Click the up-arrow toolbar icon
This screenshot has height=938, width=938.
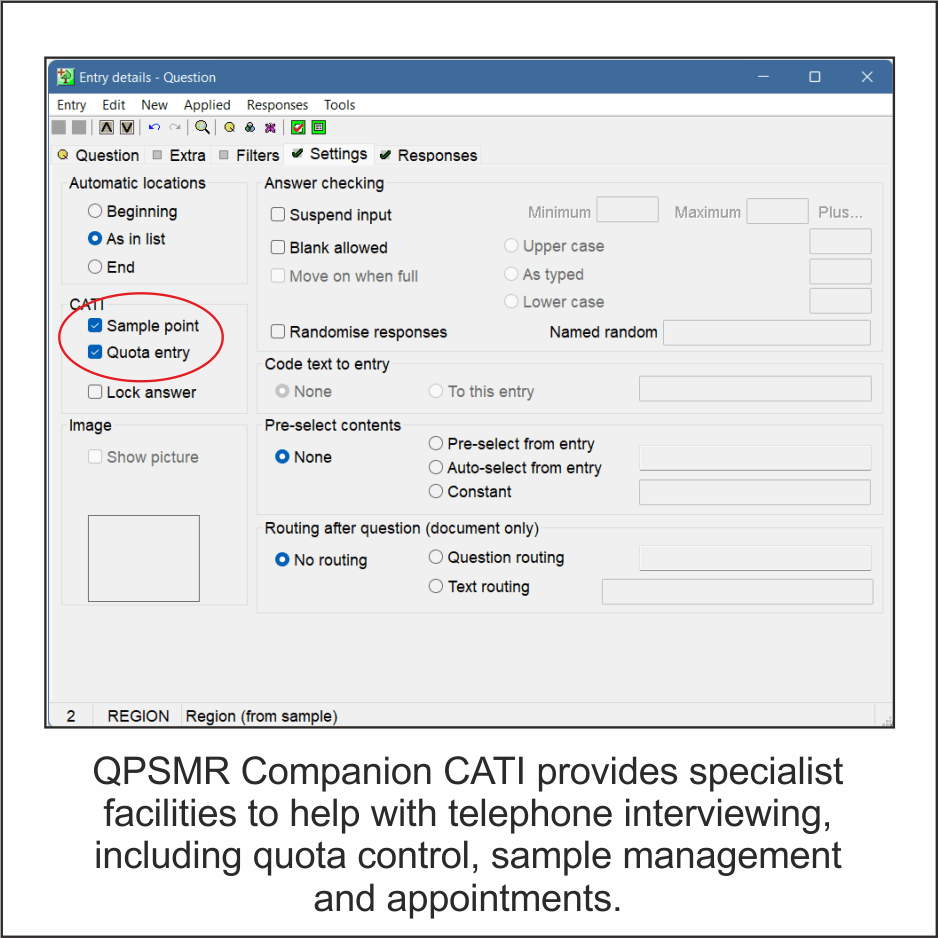pyautogui.click(x=106, y=127)
